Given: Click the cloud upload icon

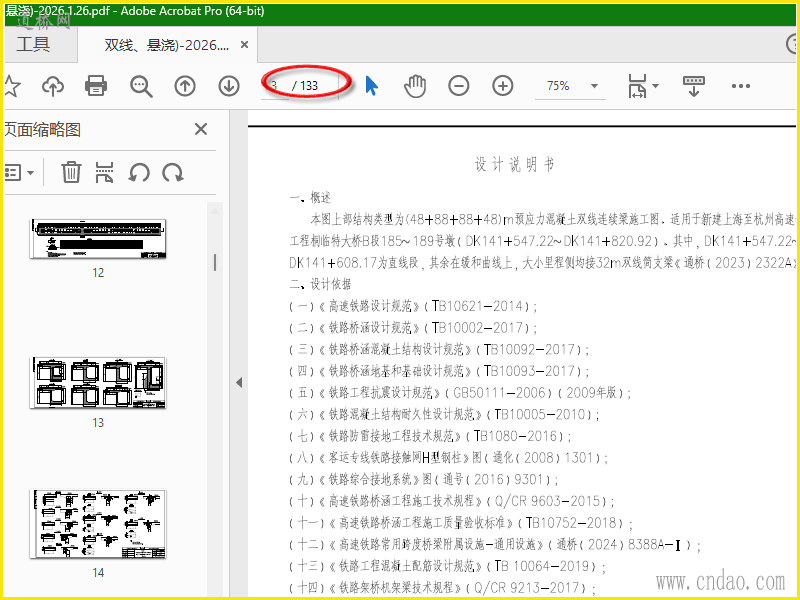Looking at the screenshot, I should (x=53, y=86).
